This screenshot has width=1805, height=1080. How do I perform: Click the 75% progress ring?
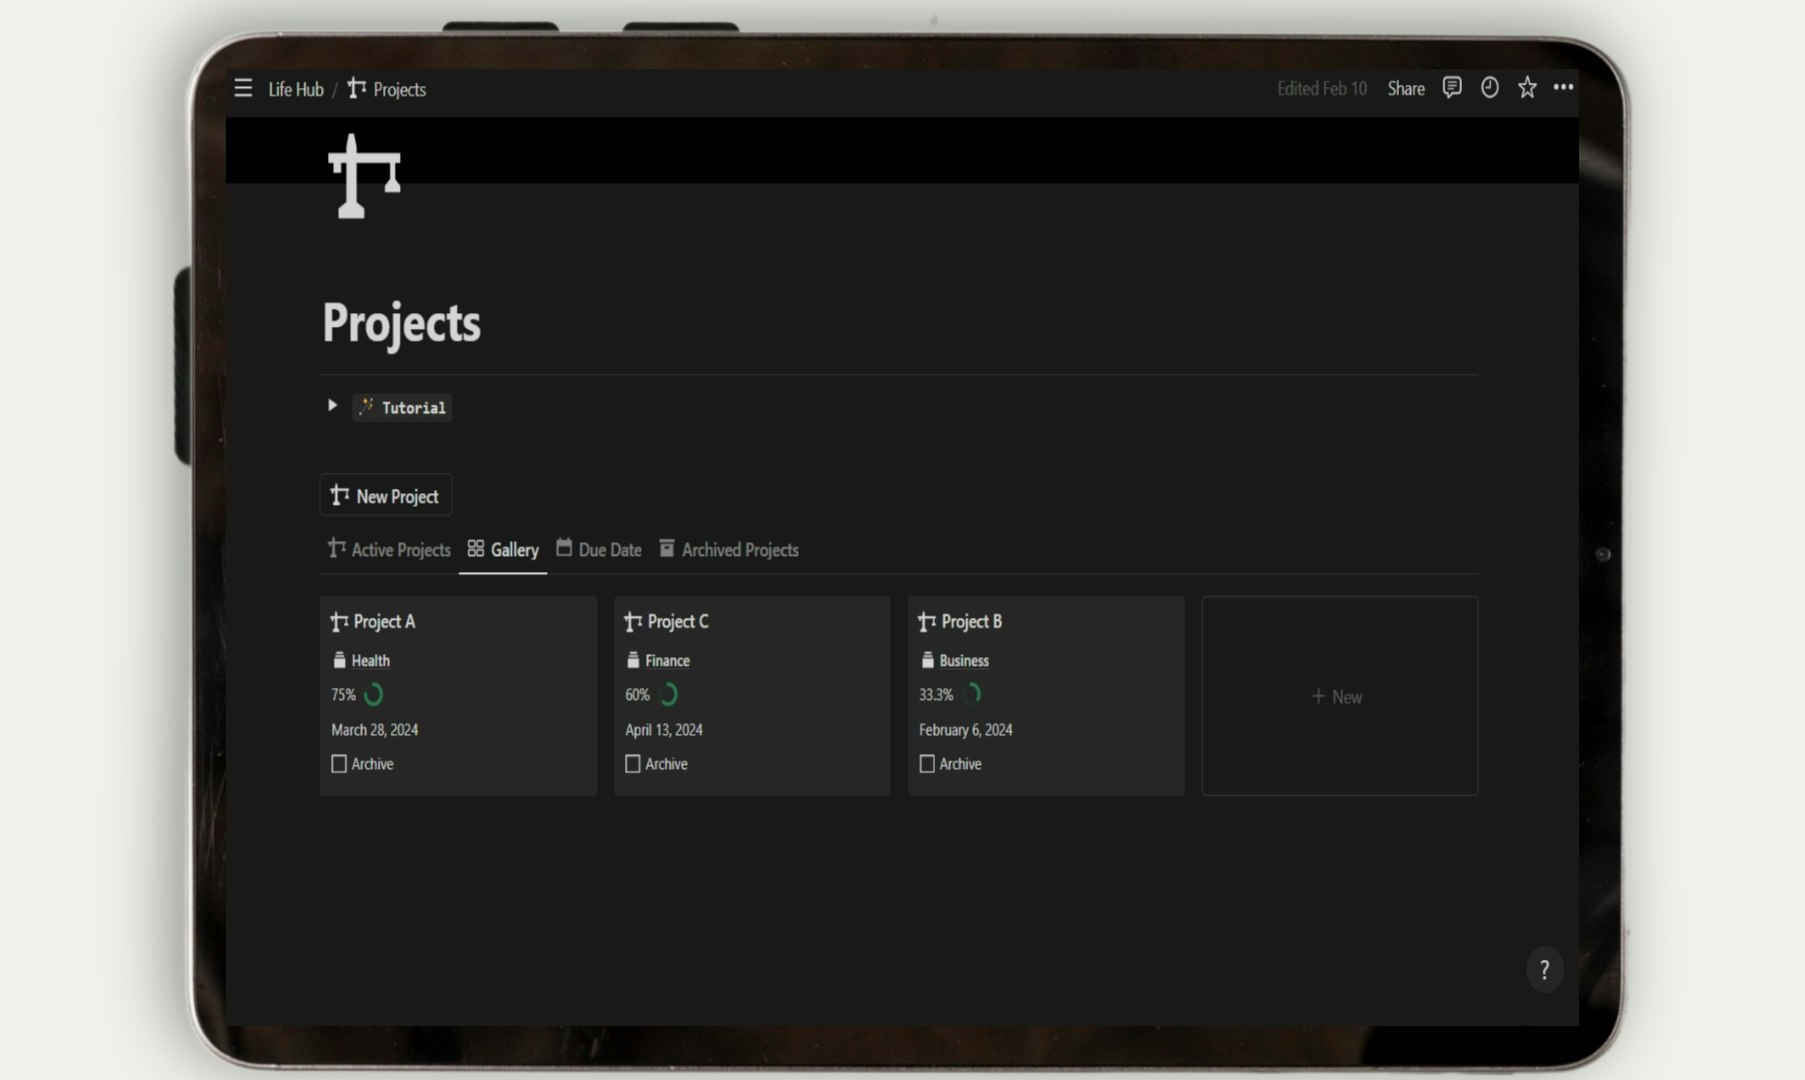coord(373,694)
